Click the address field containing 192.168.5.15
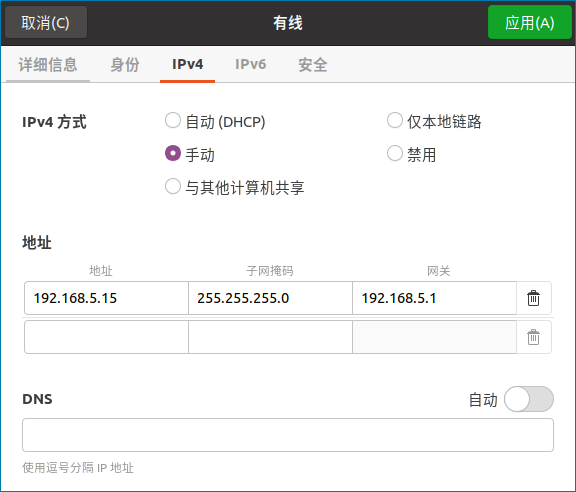 pyautogui.click(x=107, y=298)
